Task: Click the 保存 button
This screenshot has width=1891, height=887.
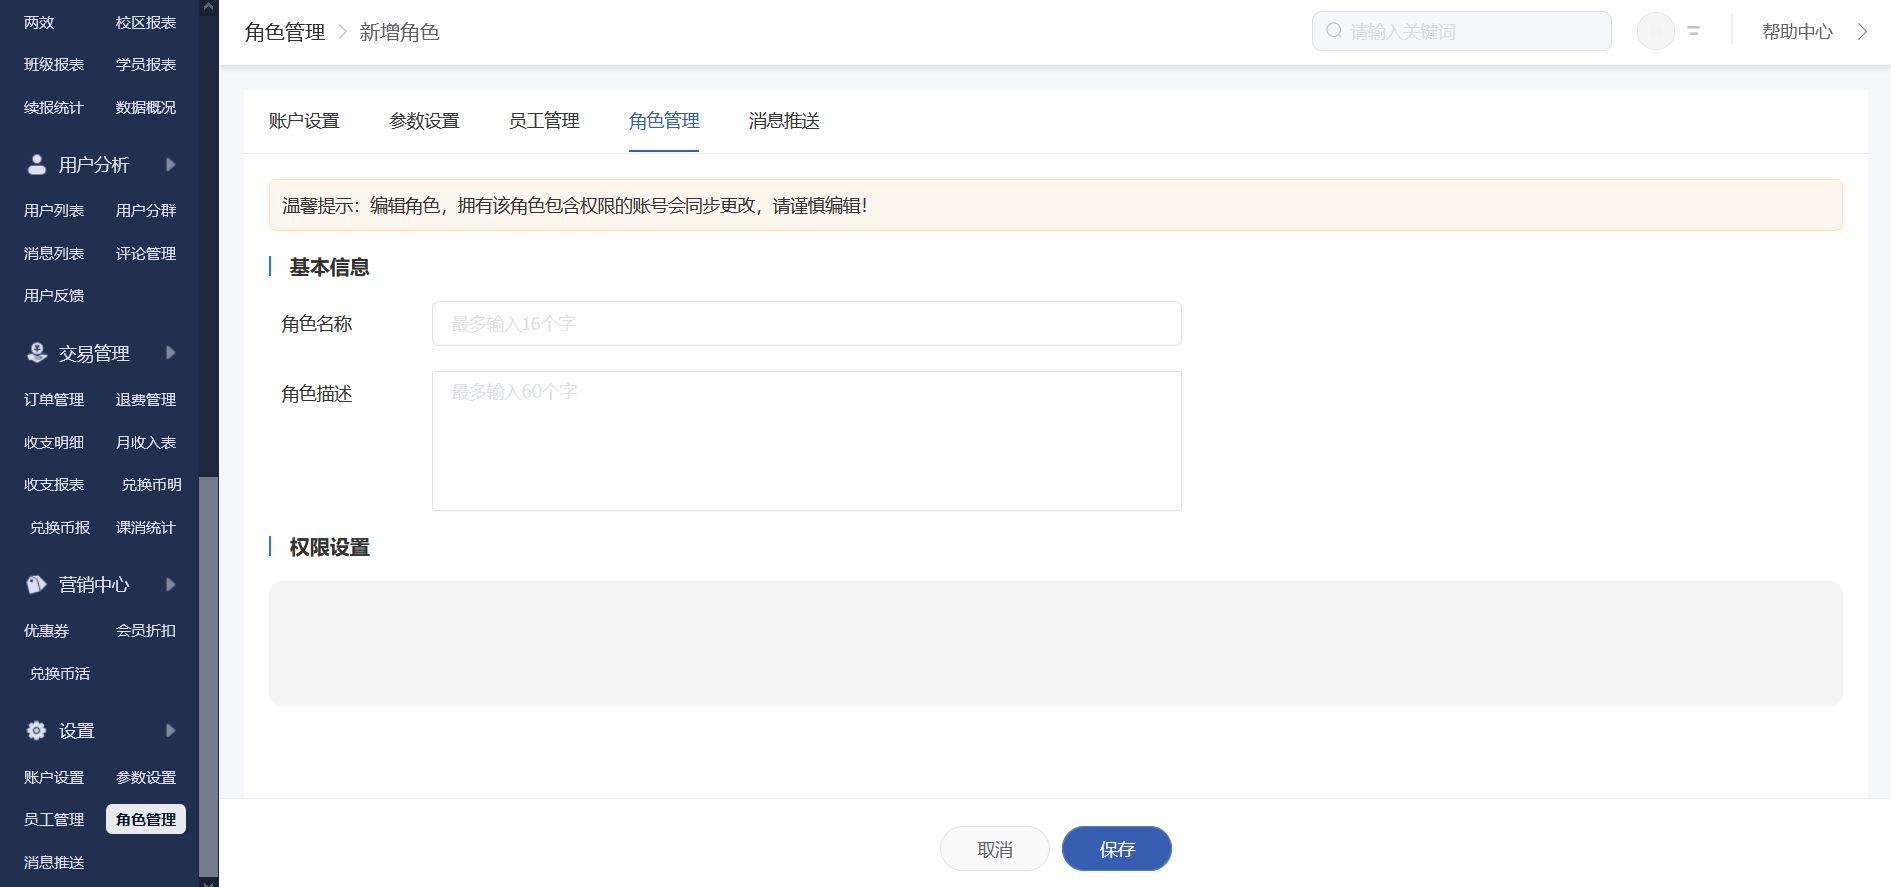Action: (1117, 849)
